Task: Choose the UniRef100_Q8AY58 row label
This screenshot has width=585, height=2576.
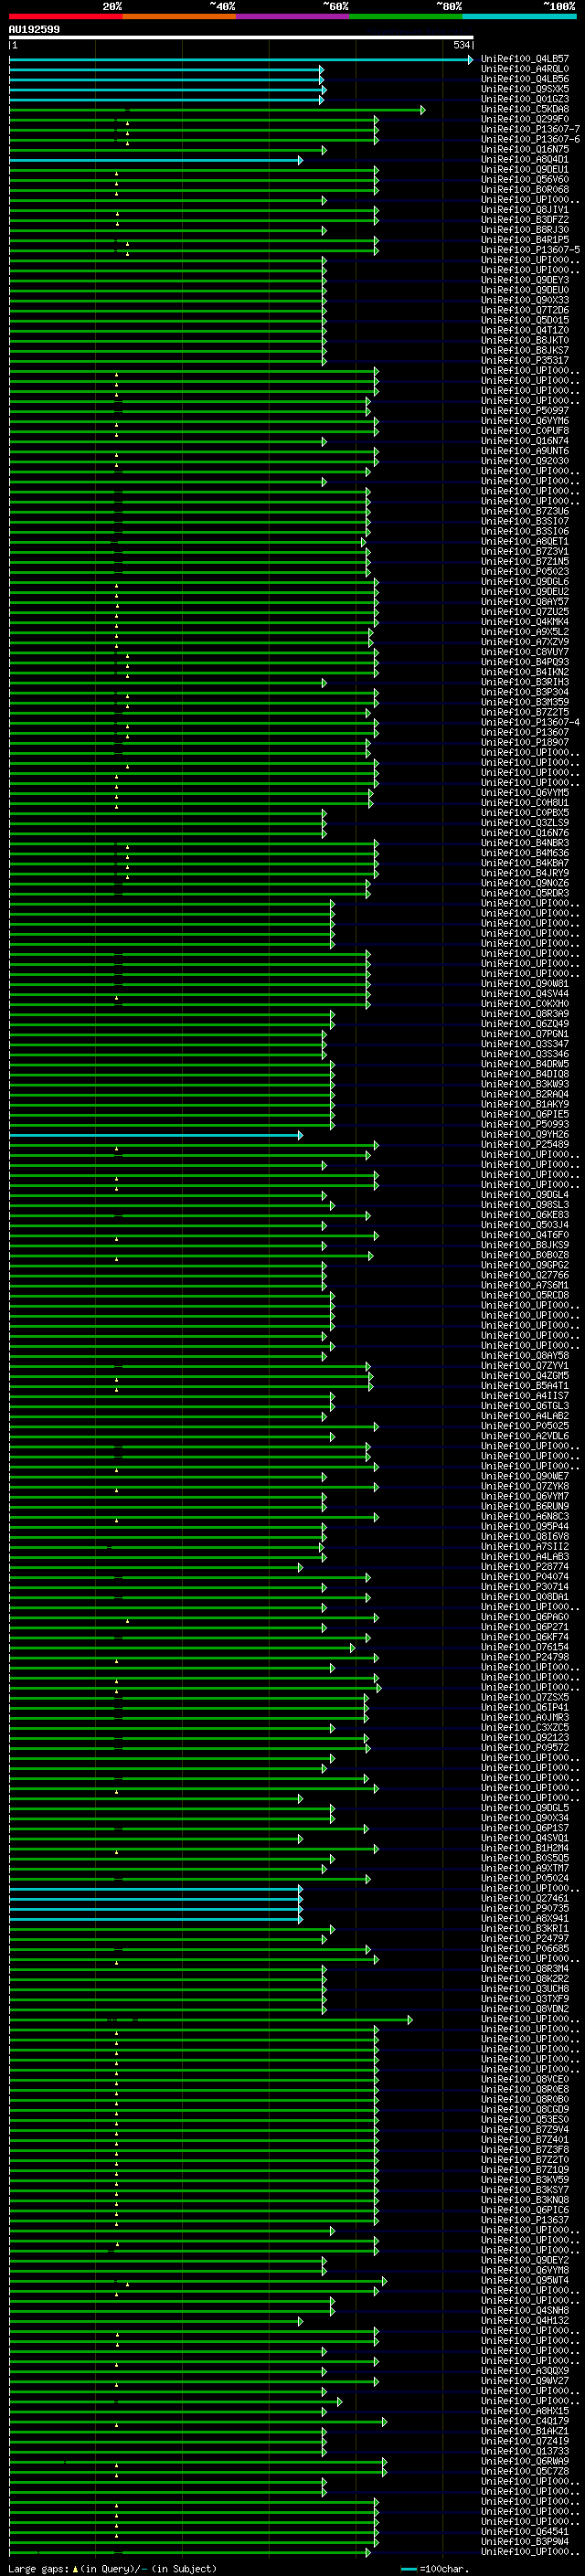Action: pos(525,1356)
